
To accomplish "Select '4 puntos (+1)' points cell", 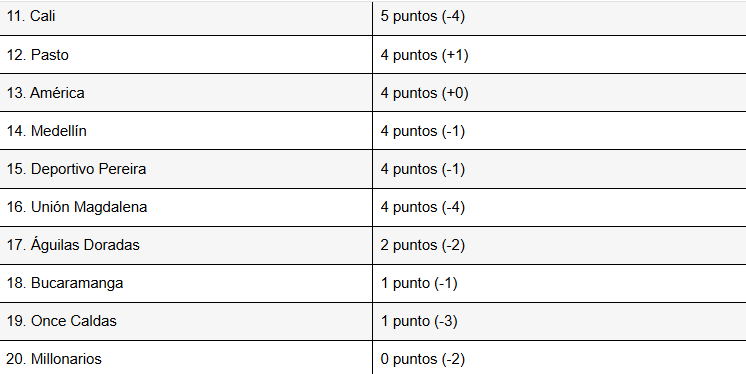I will (560, 55).
